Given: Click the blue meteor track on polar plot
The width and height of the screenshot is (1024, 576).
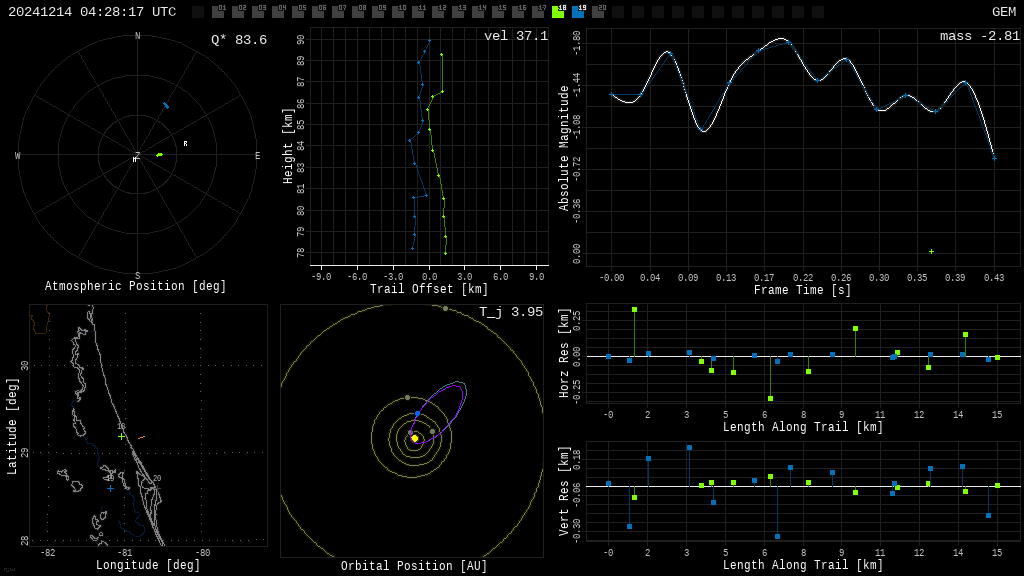Looking at the screenshot, I should (166, 105).
